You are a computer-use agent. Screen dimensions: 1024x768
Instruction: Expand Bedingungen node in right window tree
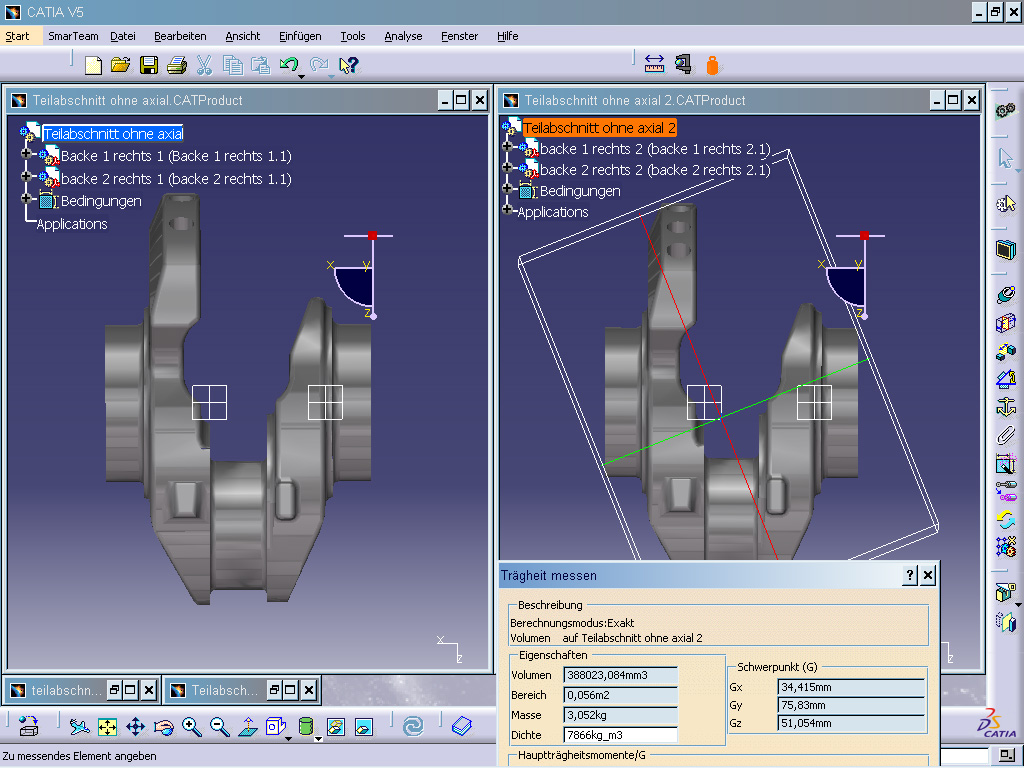[x=507, y=188]
